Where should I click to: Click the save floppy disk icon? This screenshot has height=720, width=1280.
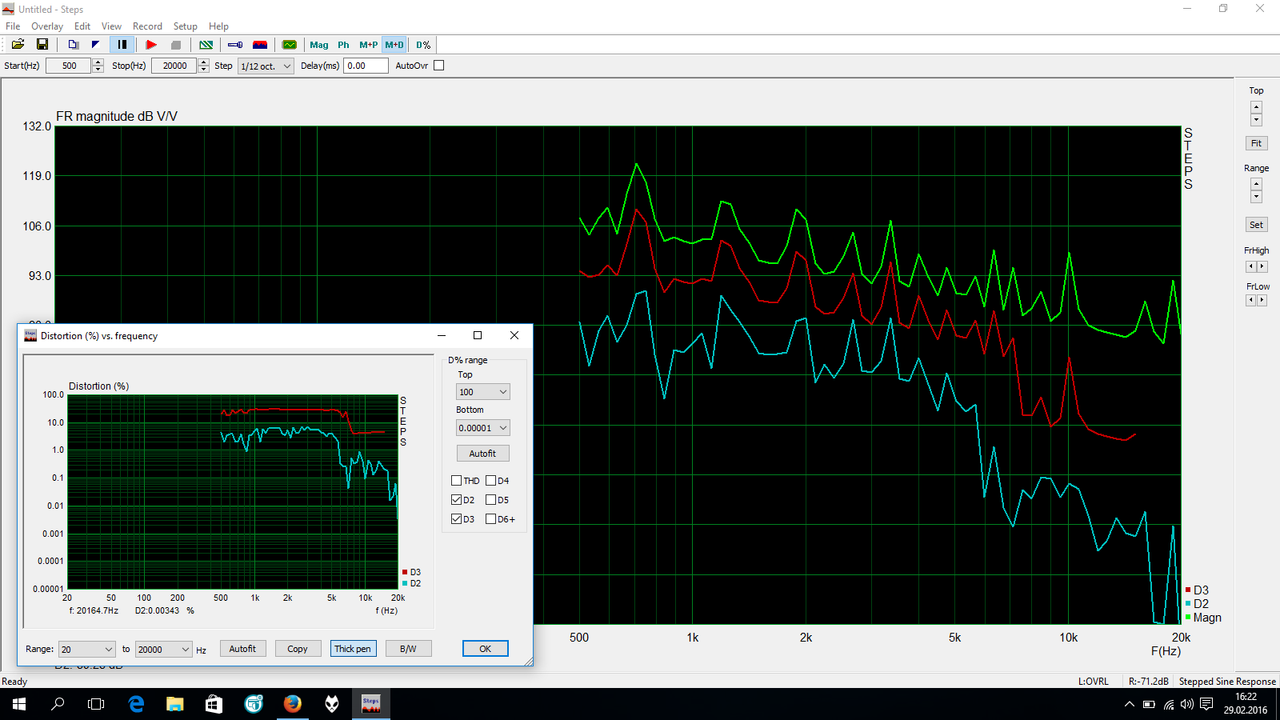click(x=43, y=45)
